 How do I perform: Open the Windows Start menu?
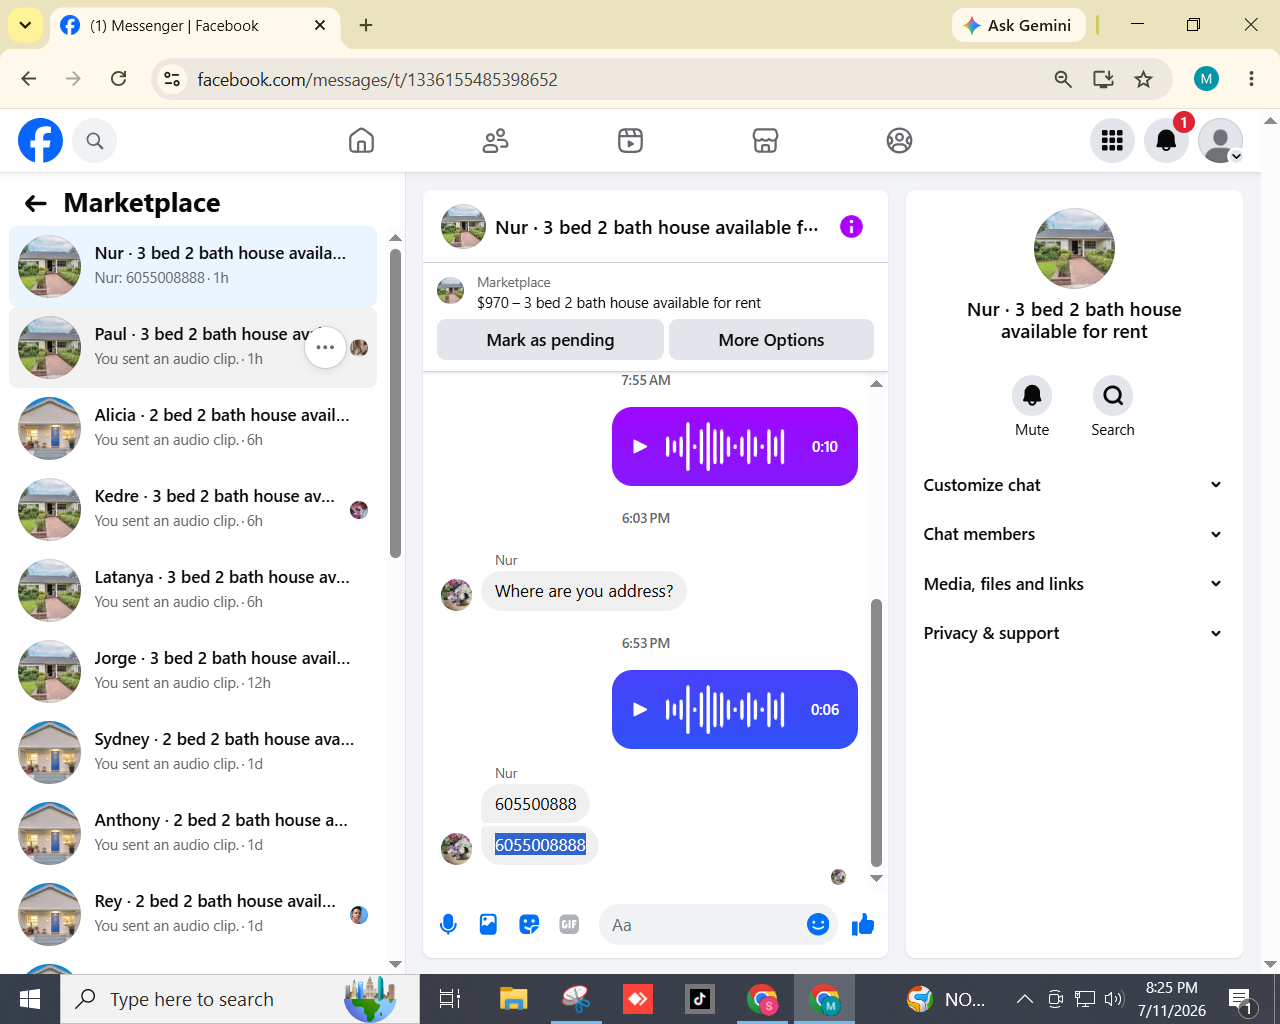coord(30,999)
